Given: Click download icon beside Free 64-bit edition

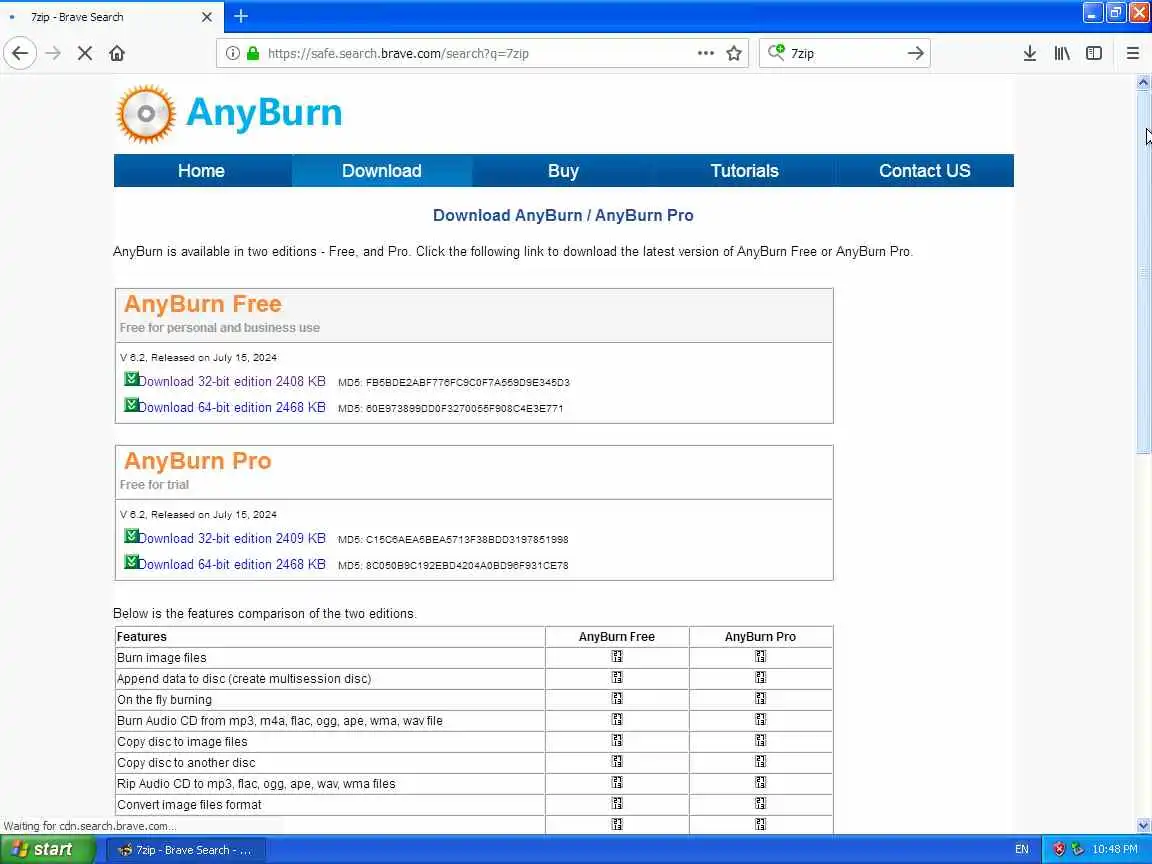Looking at the screenshot, I should click(131, 405).
